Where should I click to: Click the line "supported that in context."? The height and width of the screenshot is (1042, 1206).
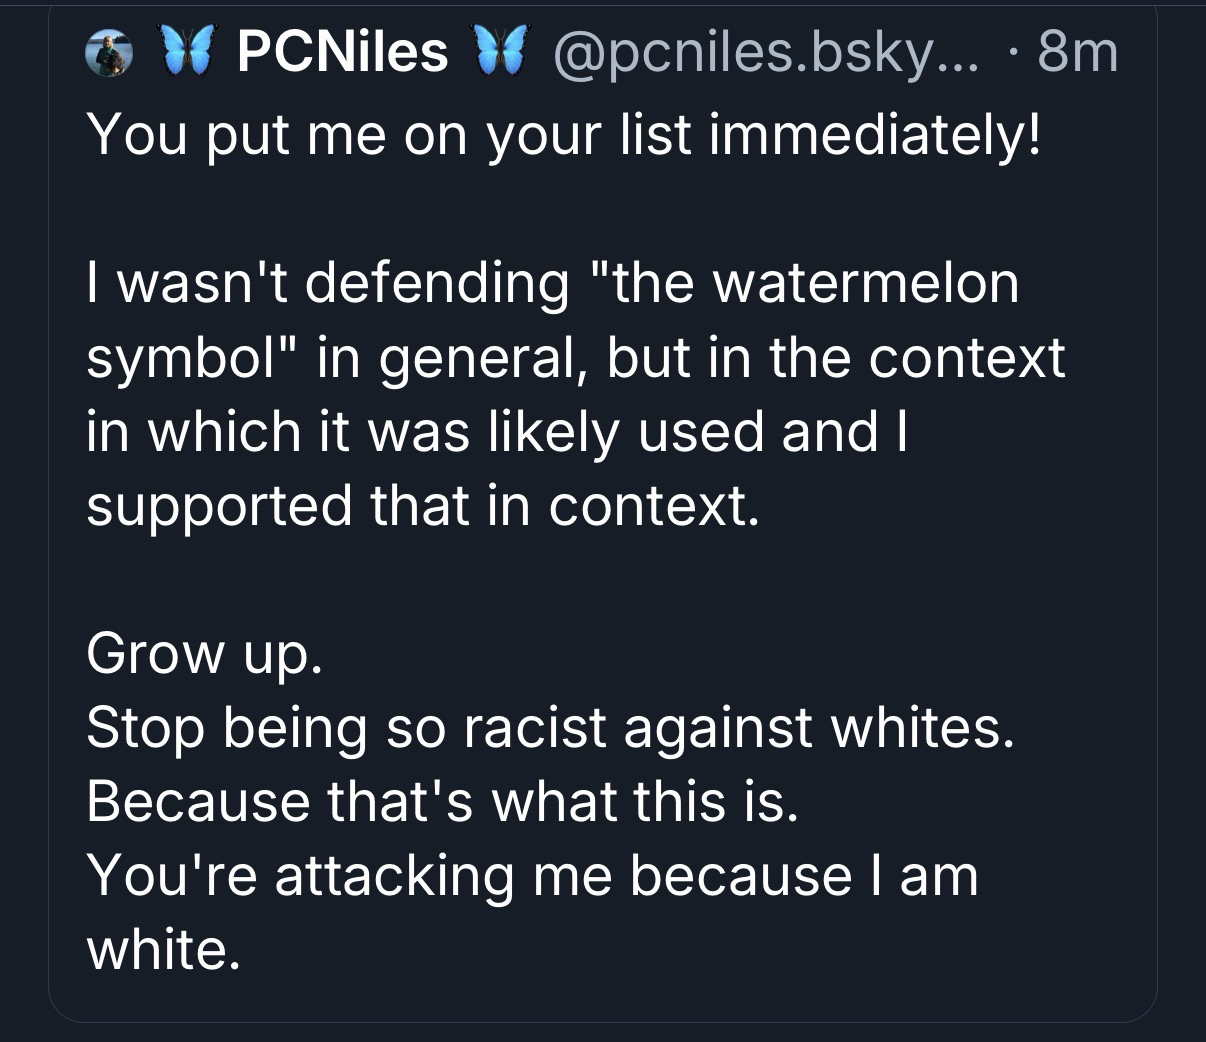(423, 505)
